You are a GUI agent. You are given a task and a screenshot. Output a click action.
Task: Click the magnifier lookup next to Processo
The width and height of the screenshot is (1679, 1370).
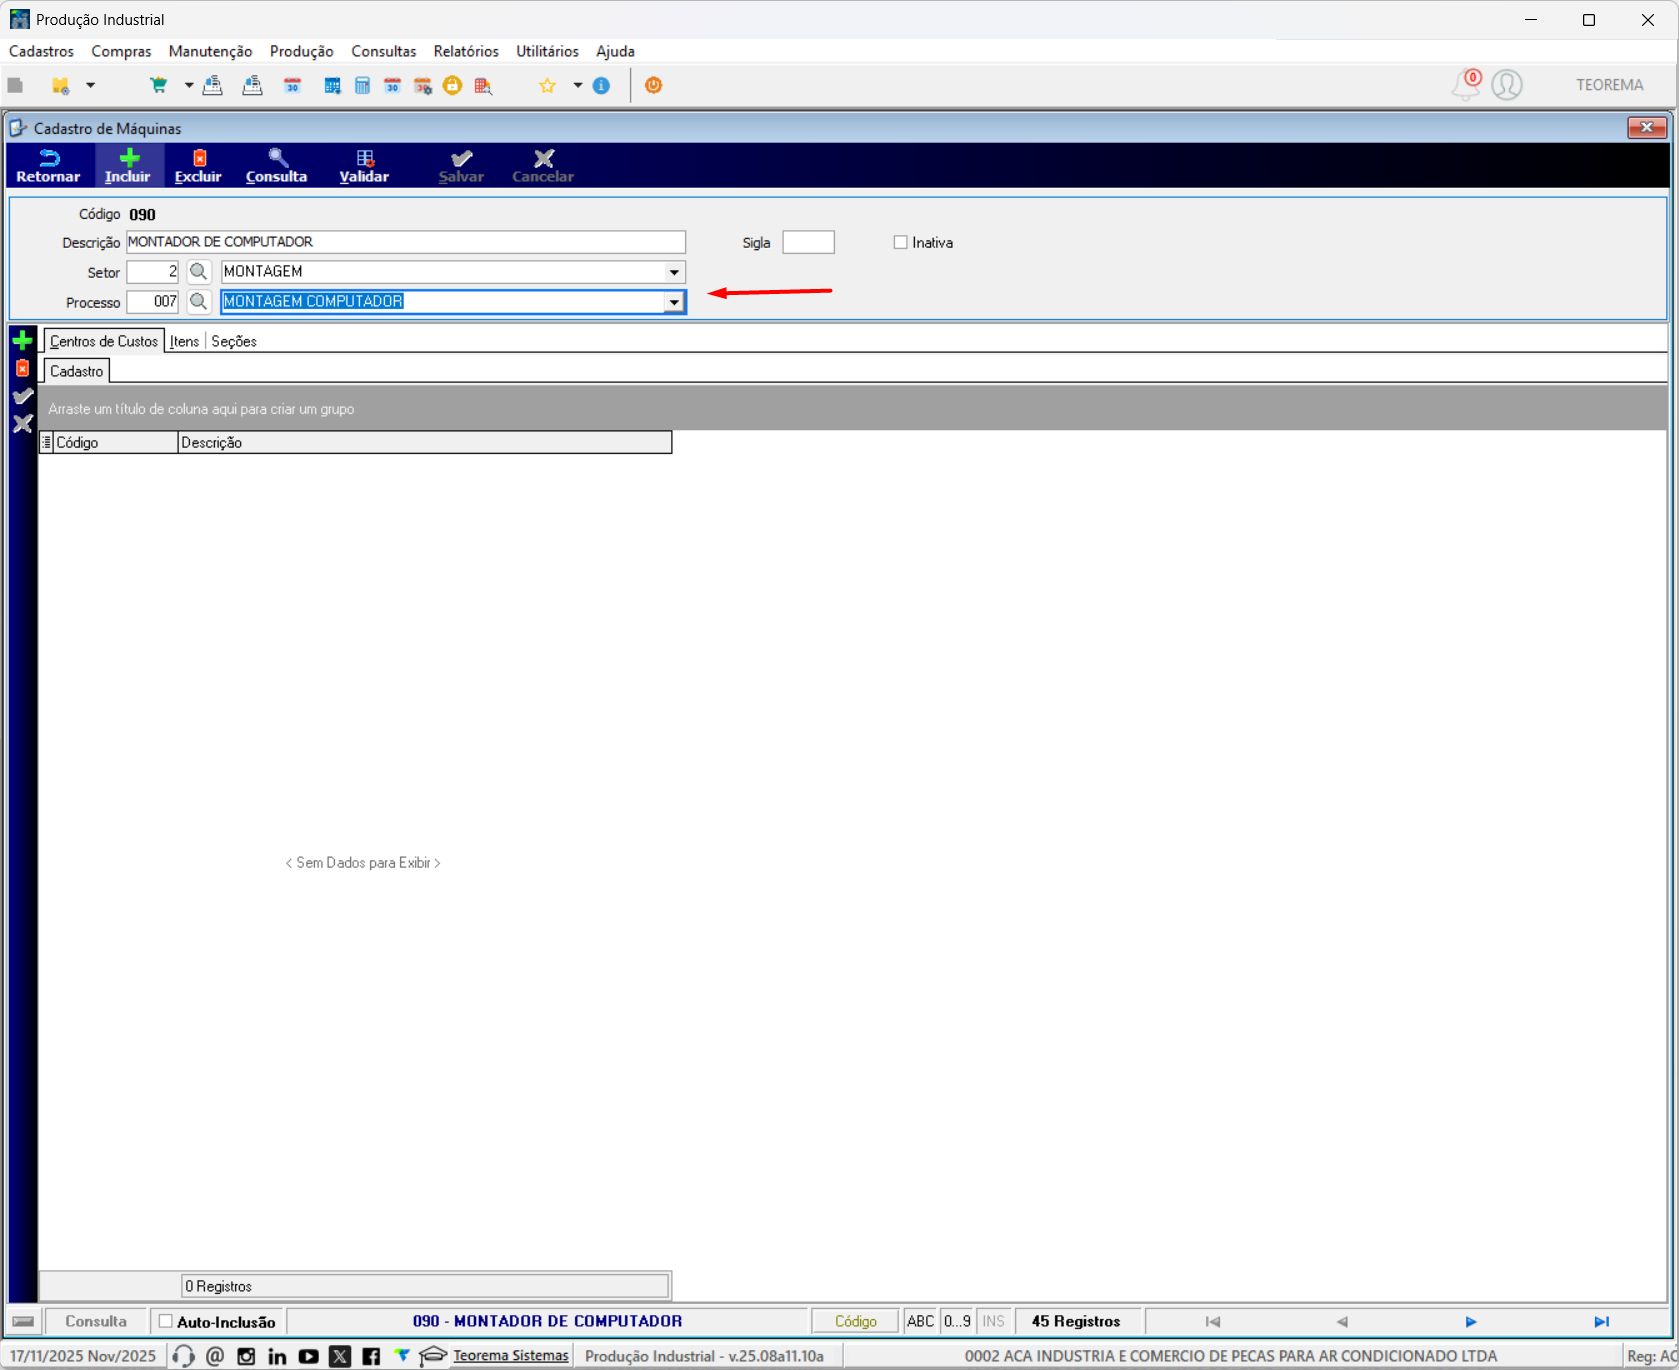click(198, 301)
